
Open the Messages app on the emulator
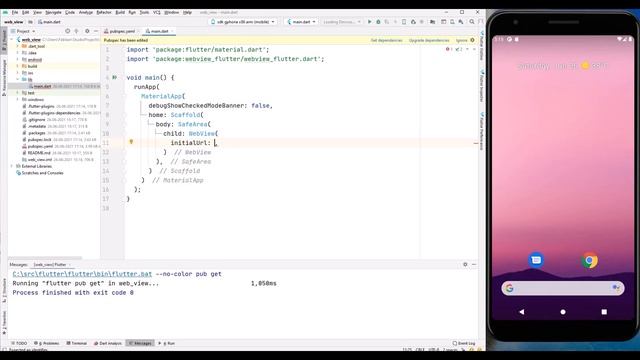click(x=536, y=260)
